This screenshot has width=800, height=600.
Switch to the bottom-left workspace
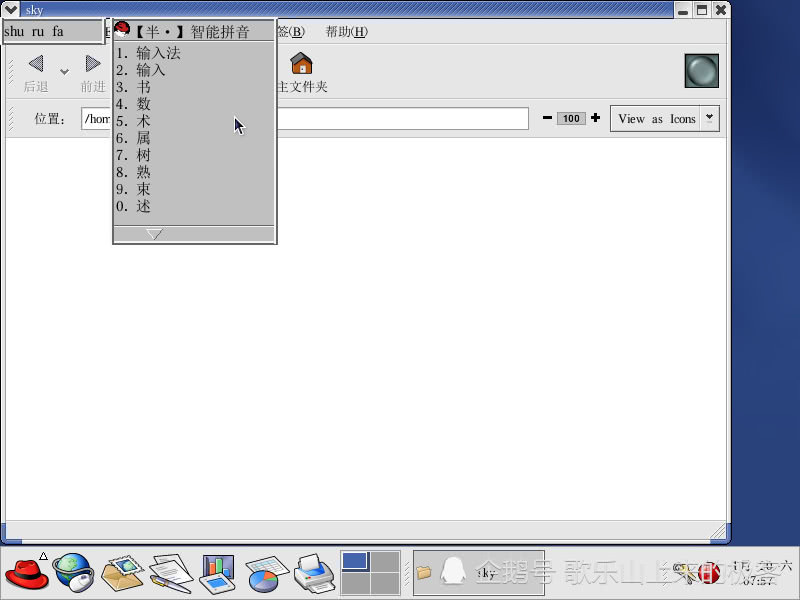coord(355,583)
